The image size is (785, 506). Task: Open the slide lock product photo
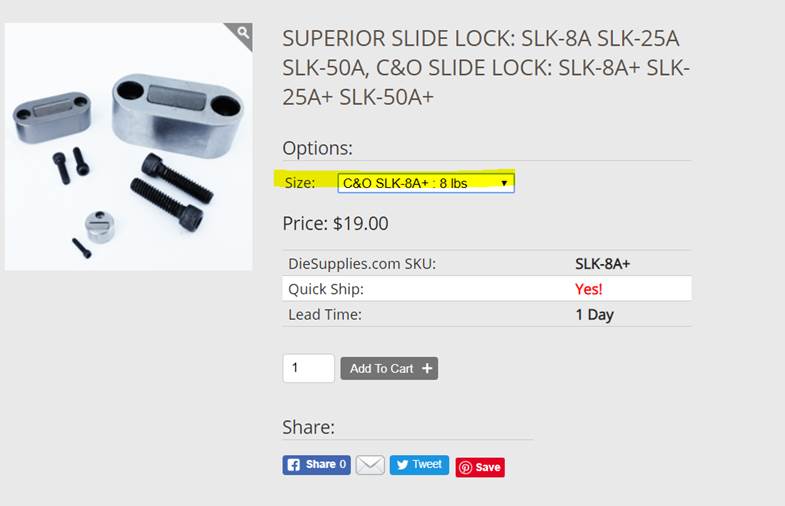(128, 146)
